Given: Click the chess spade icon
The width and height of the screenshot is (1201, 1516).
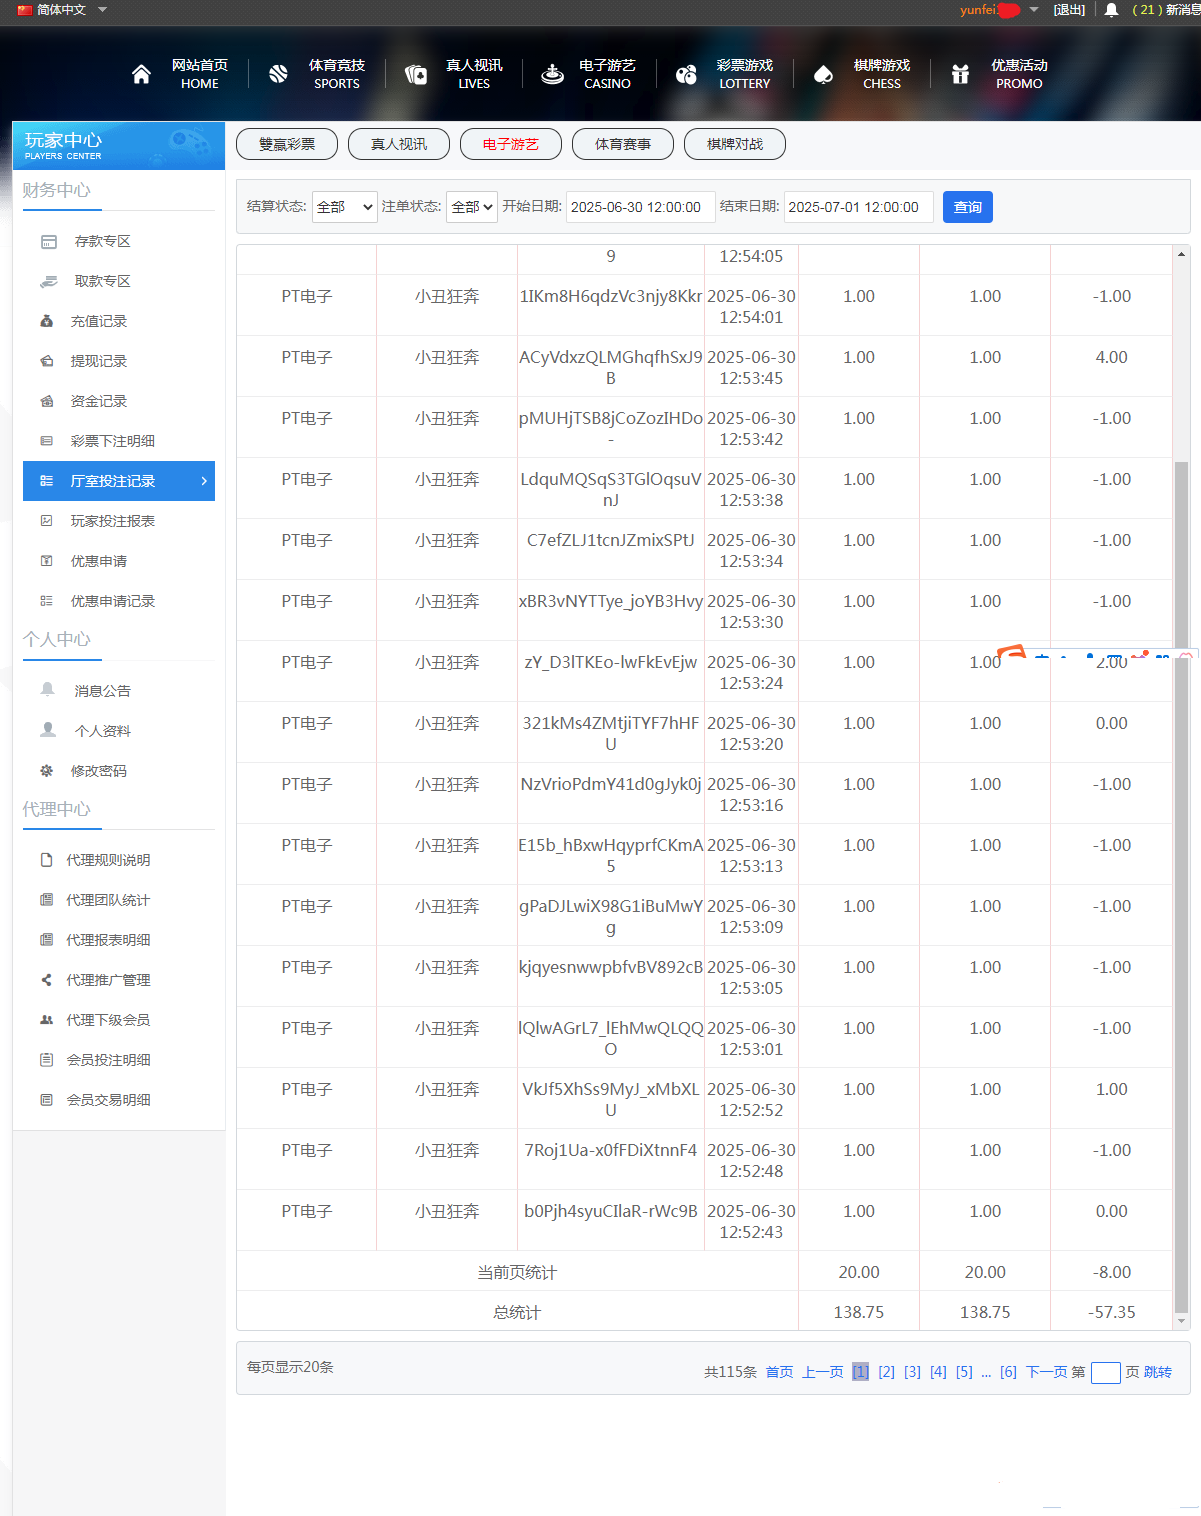Looking at the screenshot, I should (x=823, y=74).
